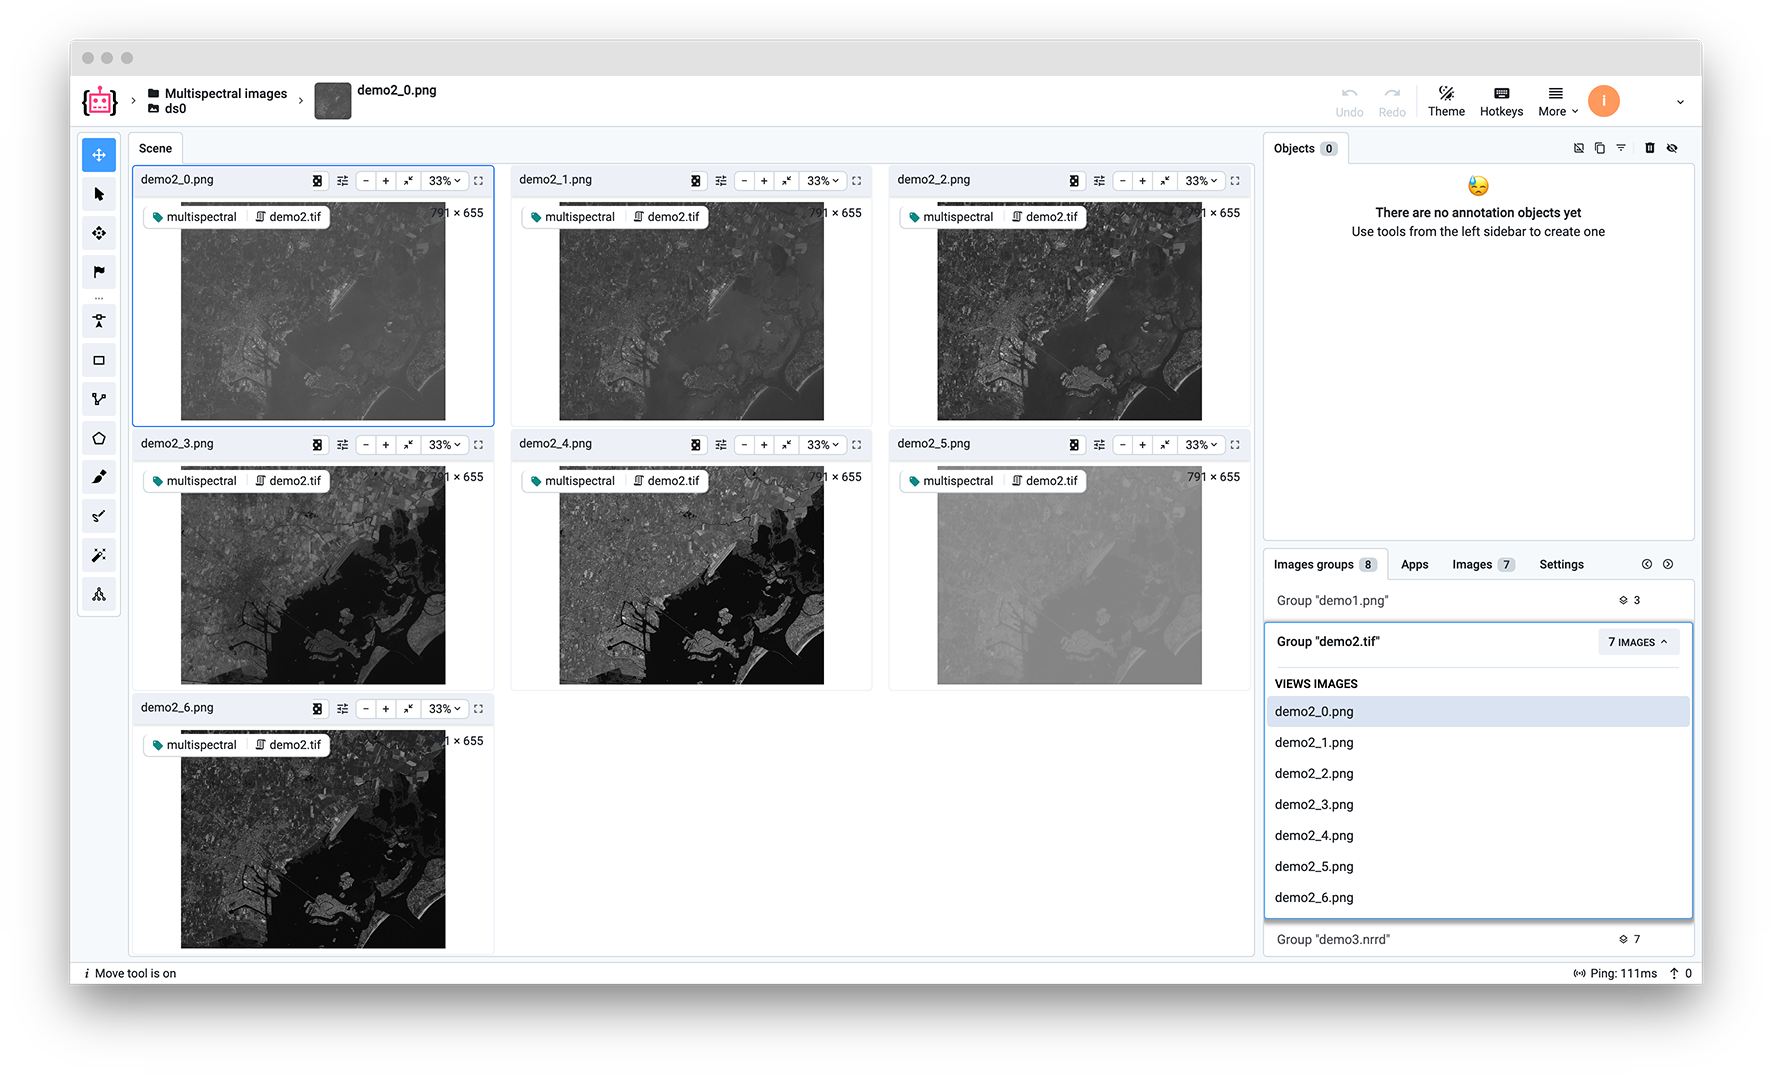Select the Rectangle annotation tool
Image resolution: width=1772 pixels, height=1084 pixels.
pyautogui.click(x=99, y=361)
